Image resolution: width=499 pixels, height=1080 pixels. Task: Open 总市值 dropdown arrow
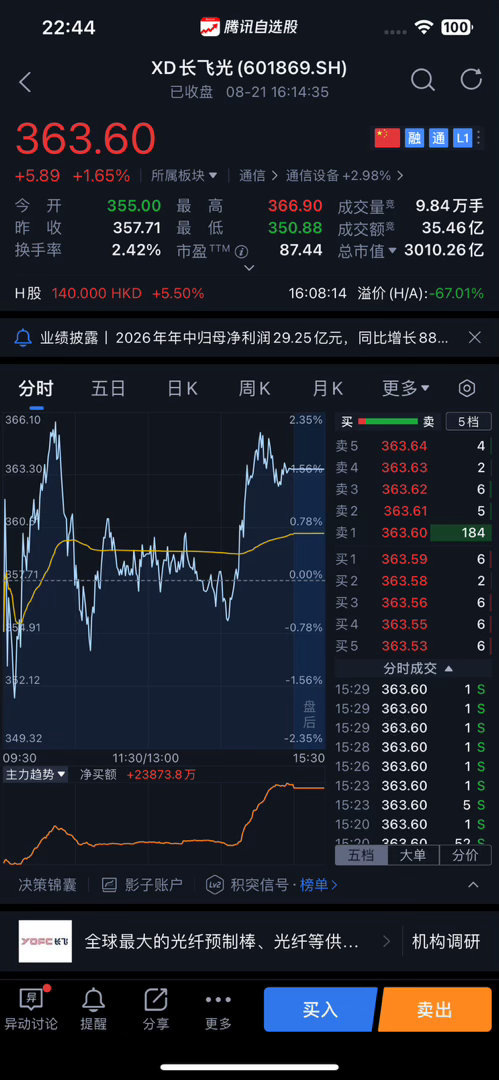click(x=392, y=251)
